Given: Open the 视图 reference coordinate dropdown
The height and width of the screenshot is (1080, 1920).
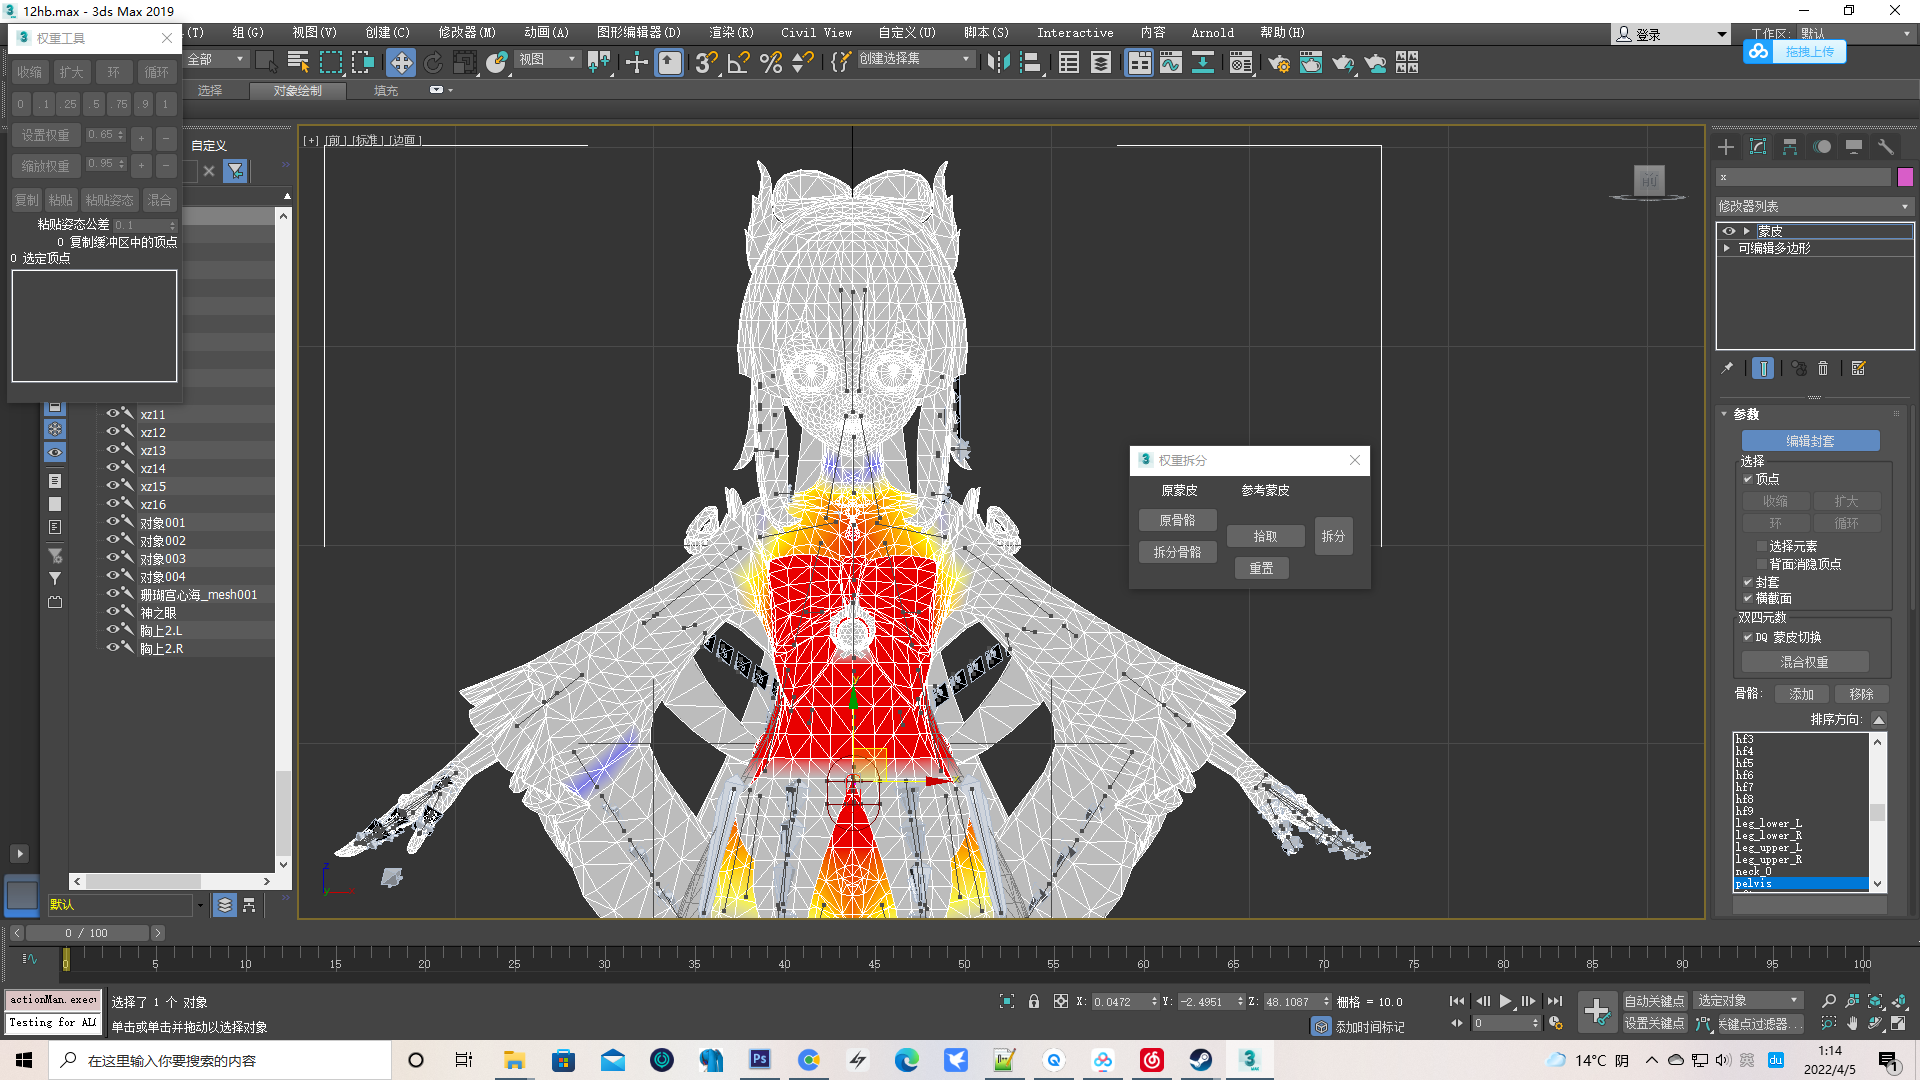Looking at the screenshot, I should pyautogui.click(x=548, y=60).
